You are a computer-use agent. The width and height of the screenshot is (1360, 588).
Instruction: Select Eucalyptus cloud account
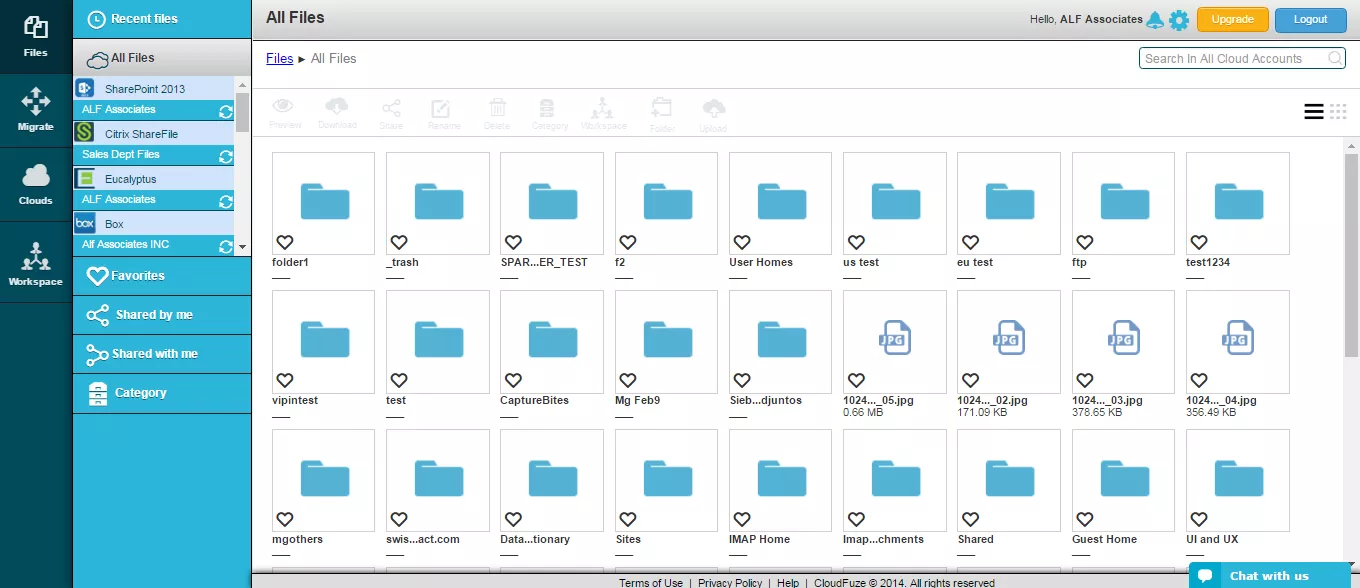(x=154, y=179)
